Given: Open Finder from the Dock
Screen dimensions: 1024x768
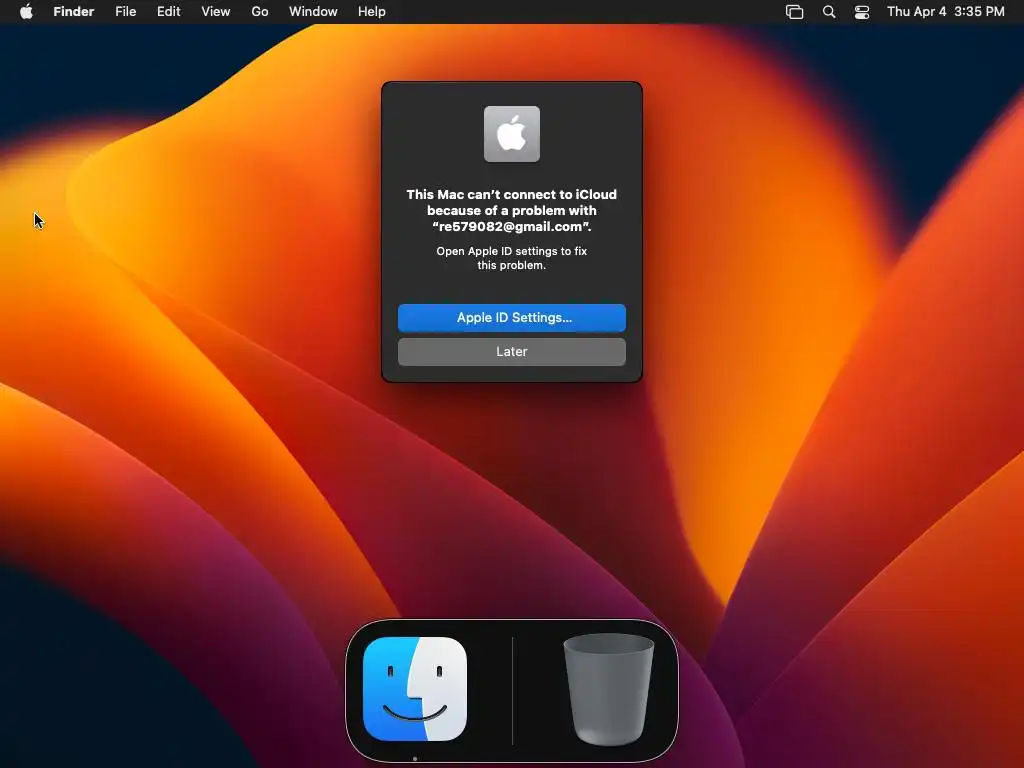Looking at the screenshot, I should tap(415, 689).
